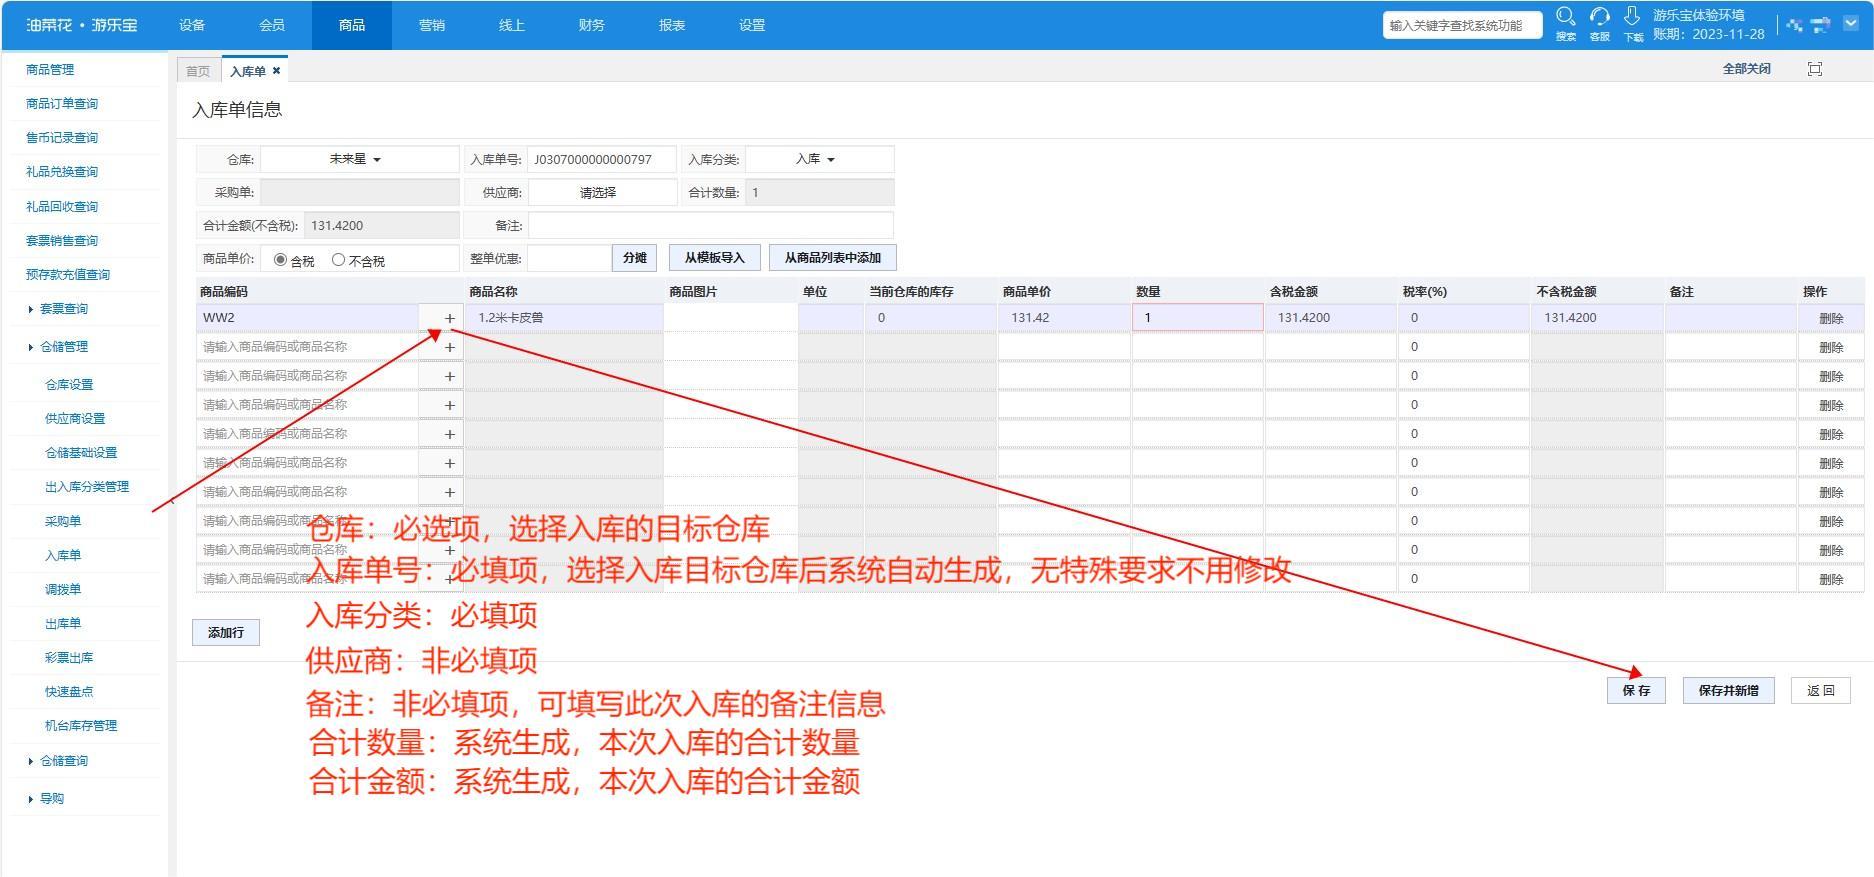Expand the header chevron dropdown at top right
Viewport: 1874px width, 877px height.
point(1851,24)
